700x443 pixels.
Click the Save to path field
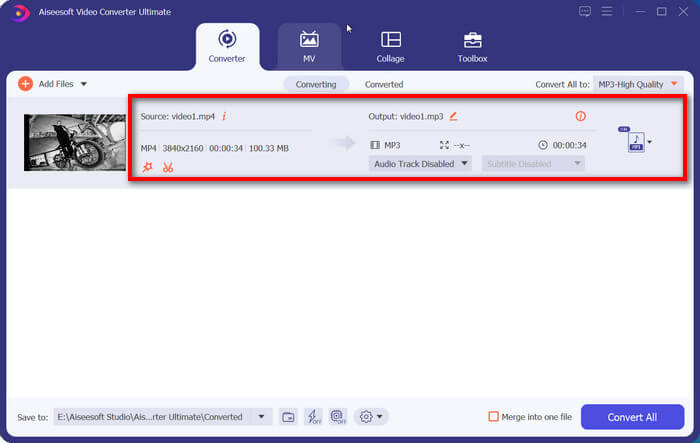coord(163,417)
